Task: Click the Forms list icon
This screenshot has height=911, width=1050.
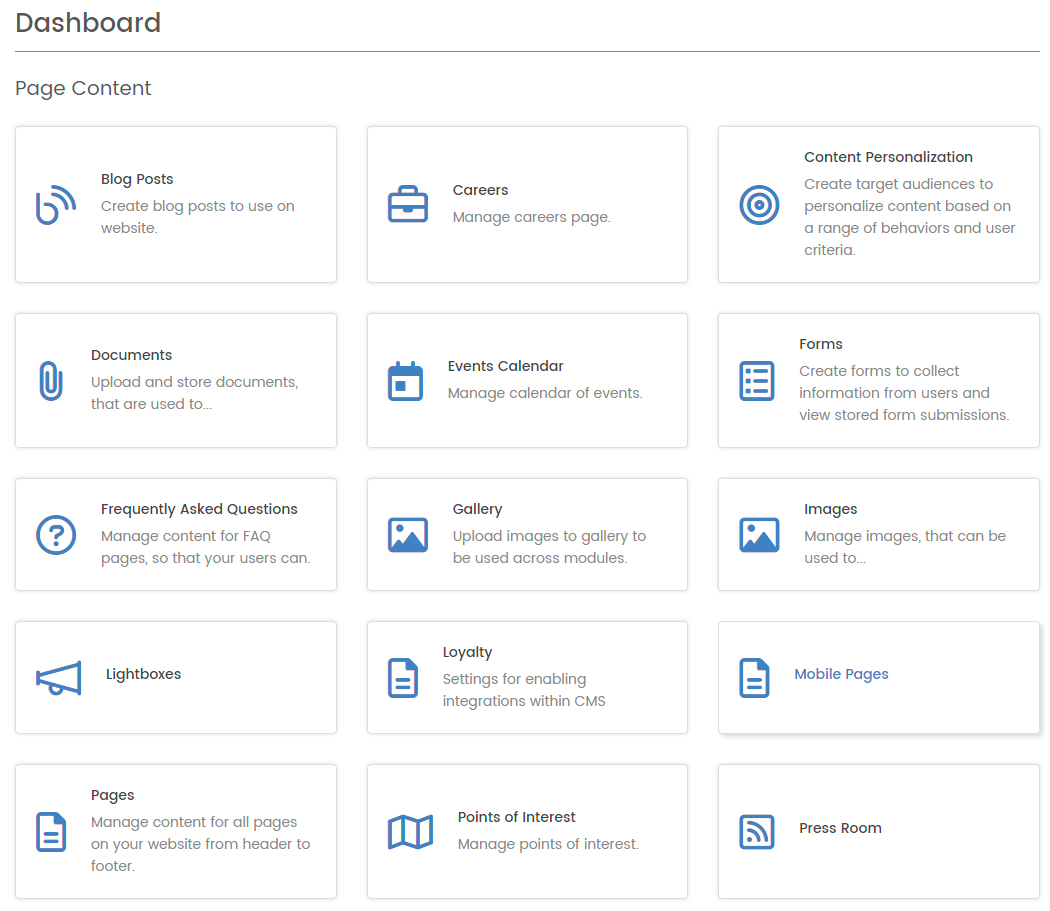Action: tap(757, 380)
